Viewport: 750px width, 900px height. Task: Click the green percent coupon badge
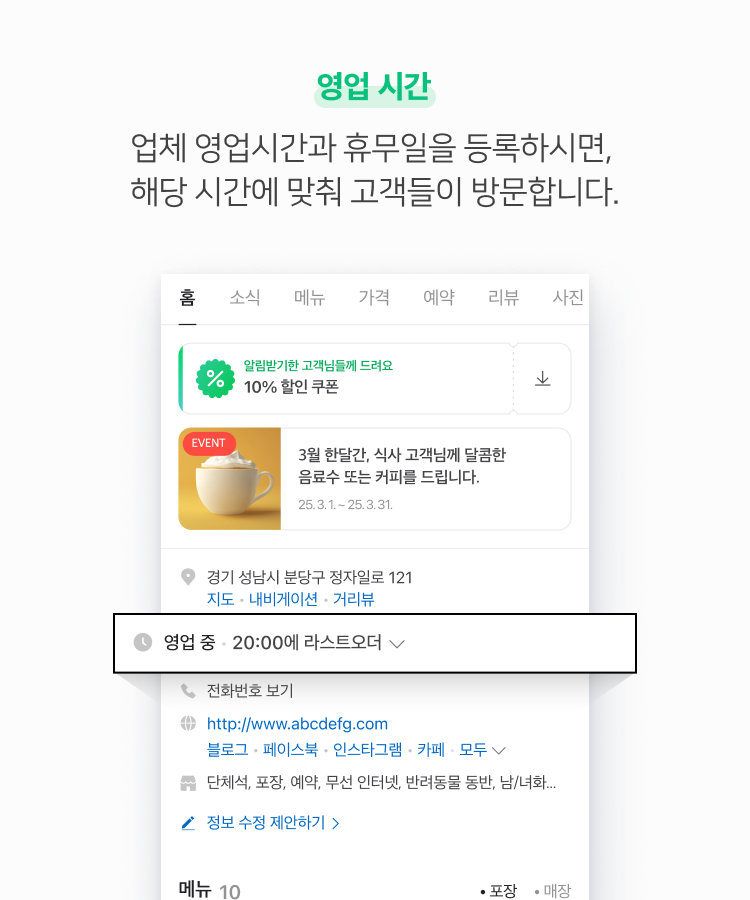tap(215, 379)
